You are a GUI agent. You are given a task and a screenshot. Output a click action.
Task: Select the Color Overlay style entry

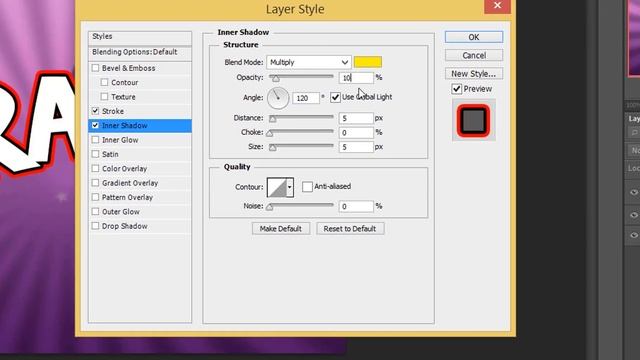point(124,169)
